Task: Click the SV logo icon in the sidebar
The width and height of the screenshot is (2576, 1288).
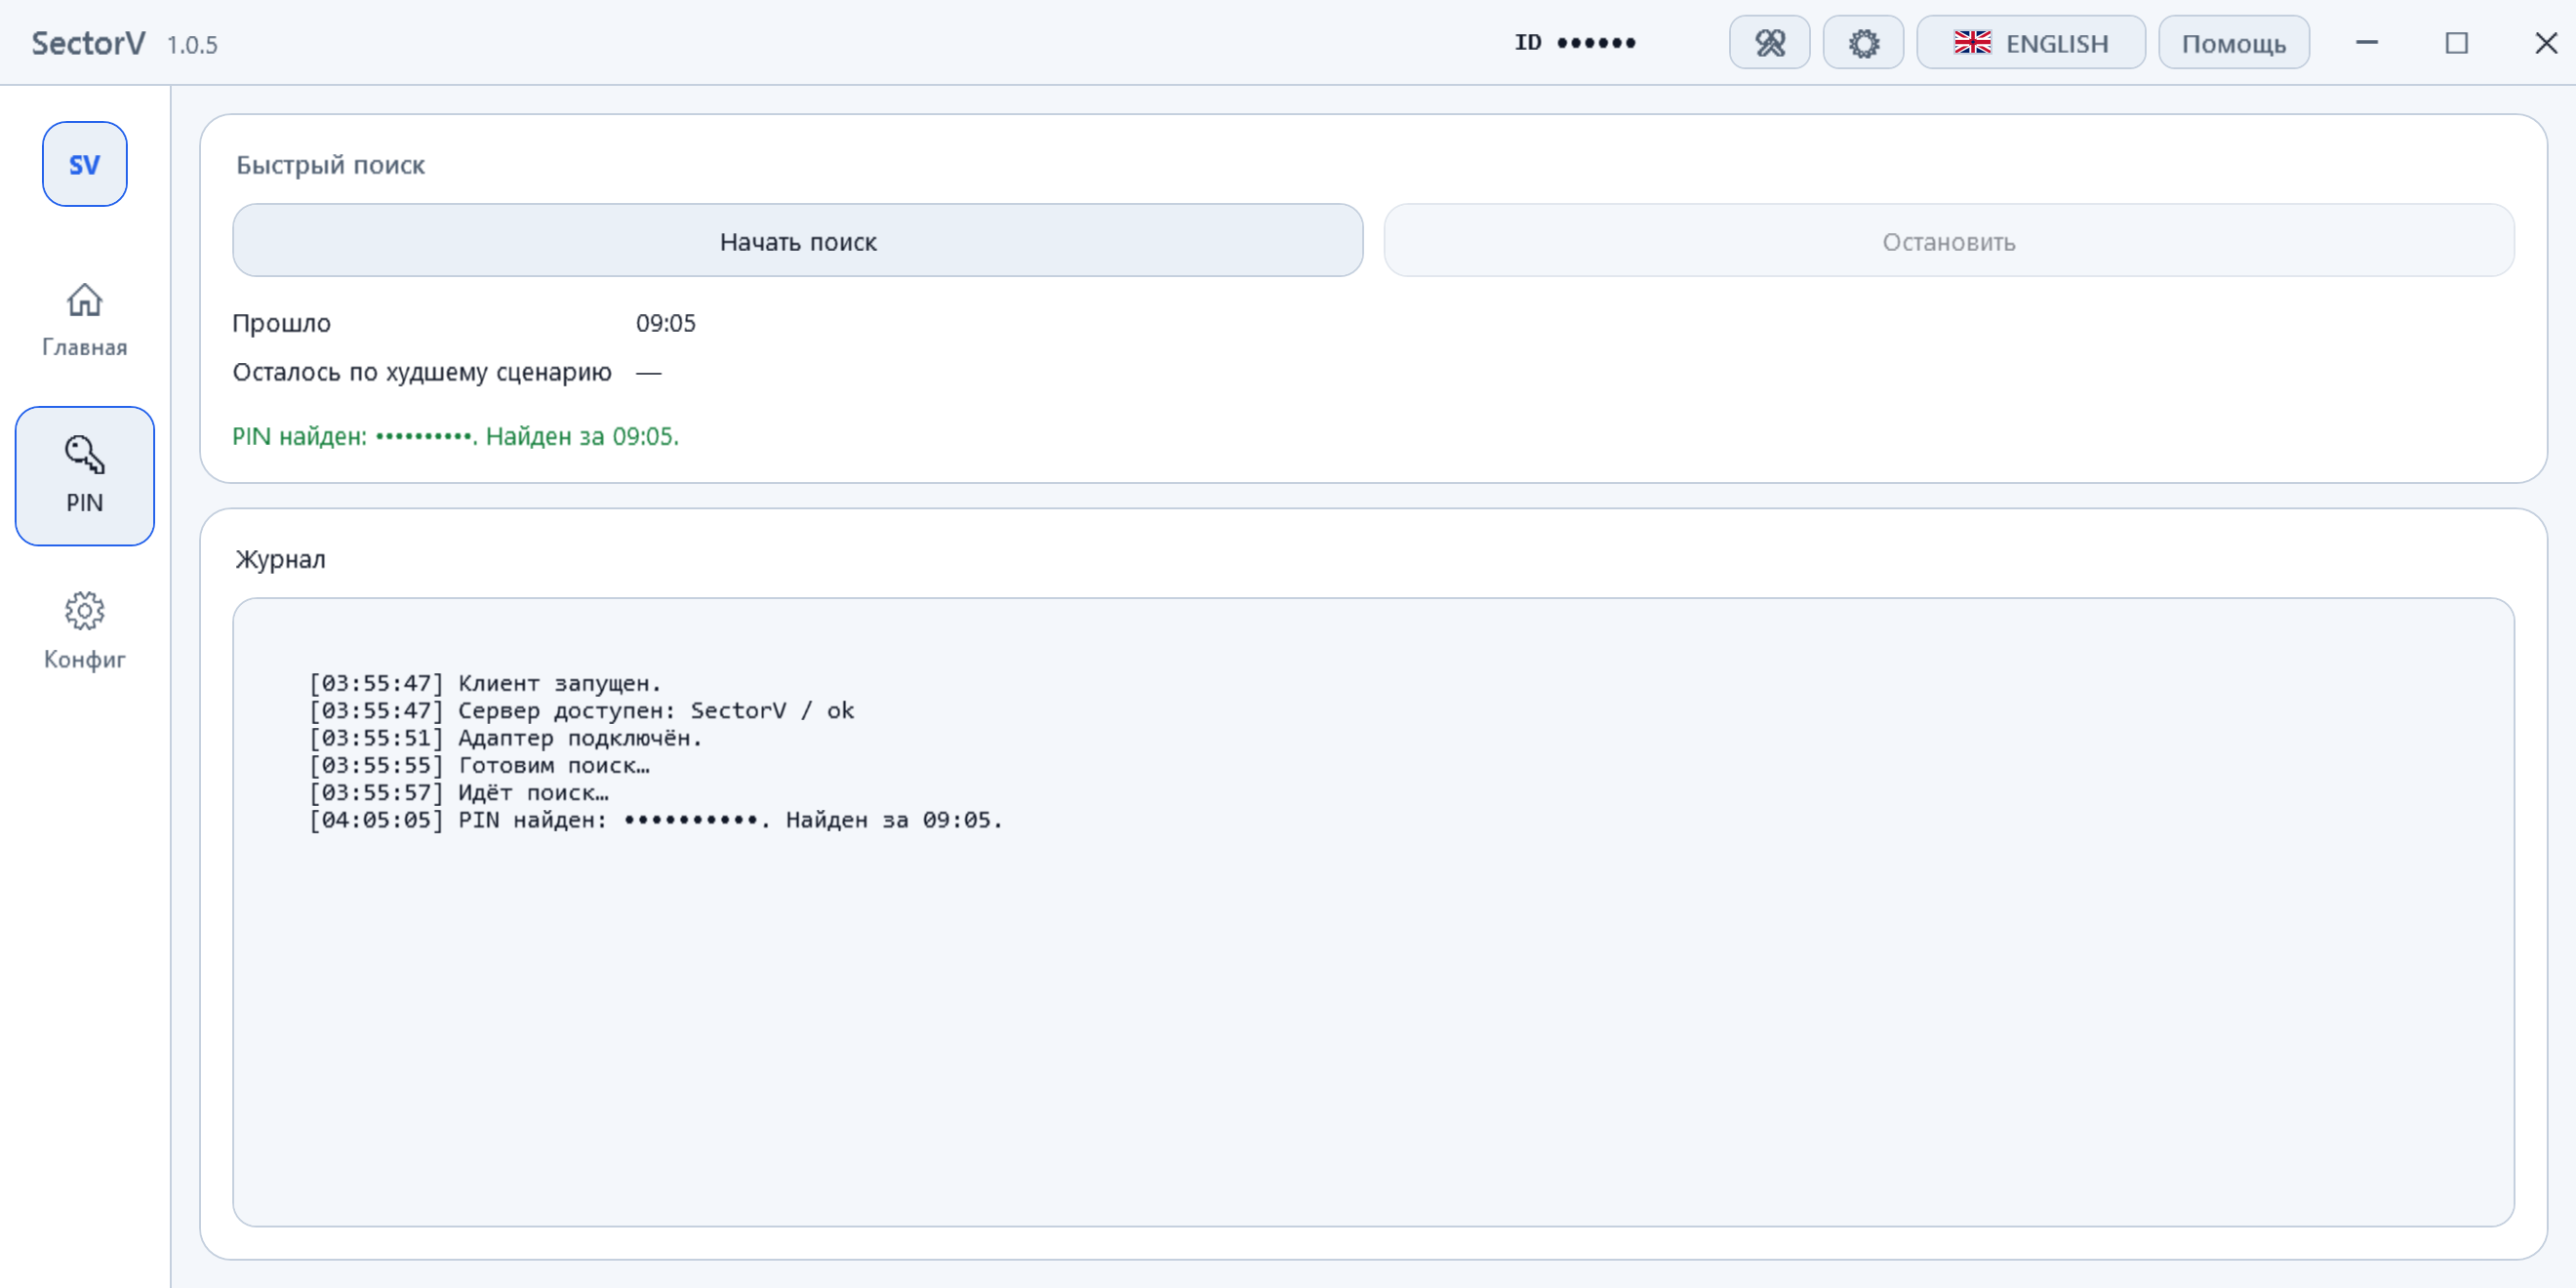Action: click(x=84, y=164)
